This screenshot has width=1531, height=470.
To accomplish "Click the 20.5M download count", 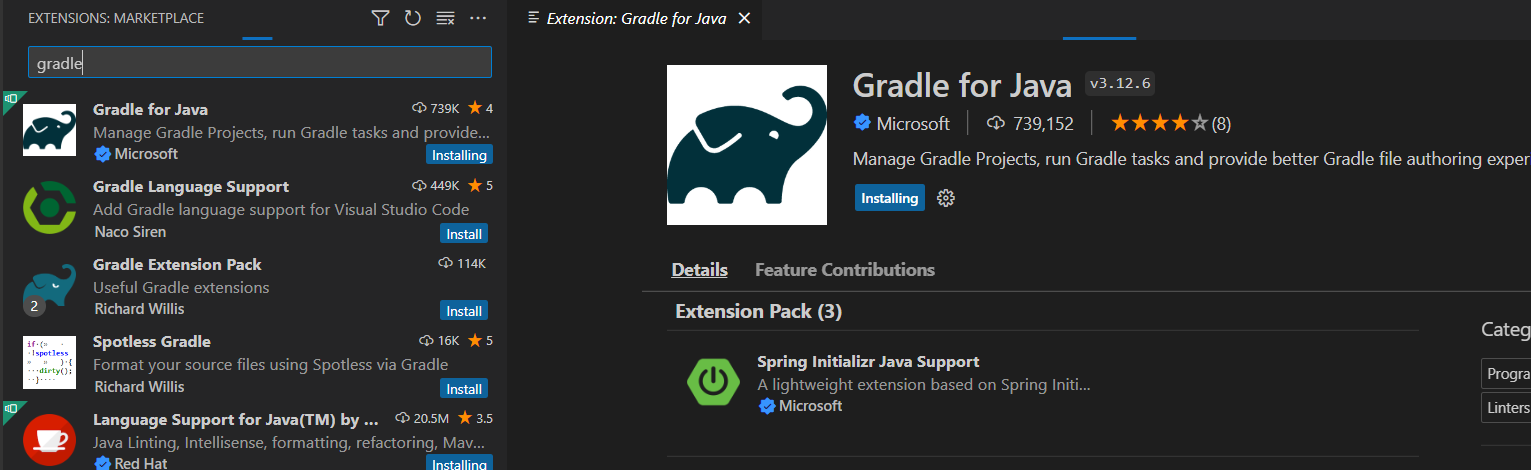I will pyautogui.click(x=433, y=418).
